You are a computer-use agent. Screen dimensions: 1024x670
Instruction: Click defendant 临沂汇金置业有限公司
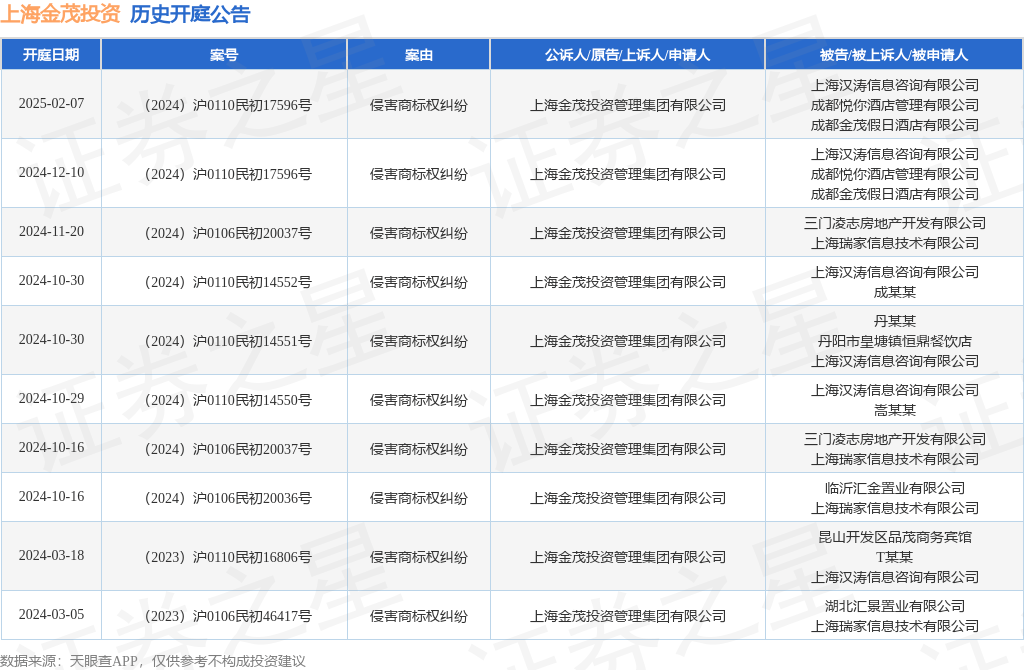895,488
